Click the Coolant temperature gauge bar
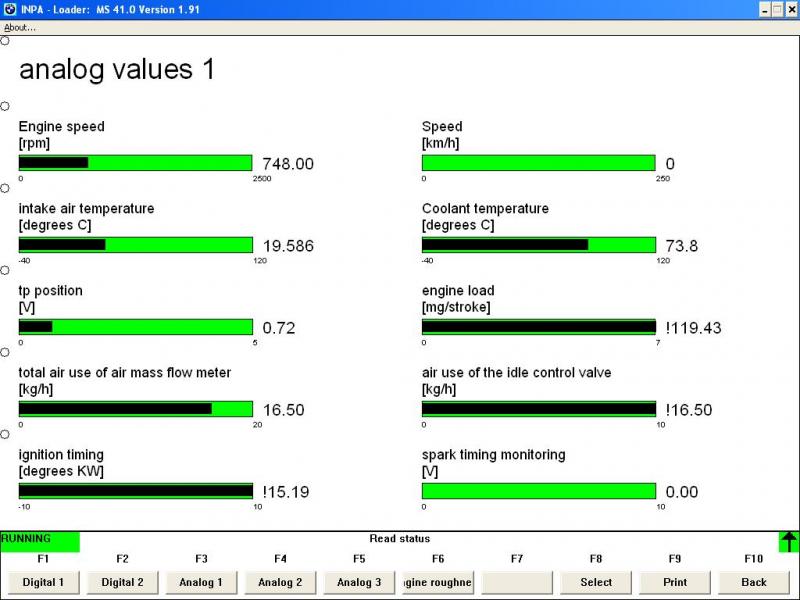 click(538, 245)
